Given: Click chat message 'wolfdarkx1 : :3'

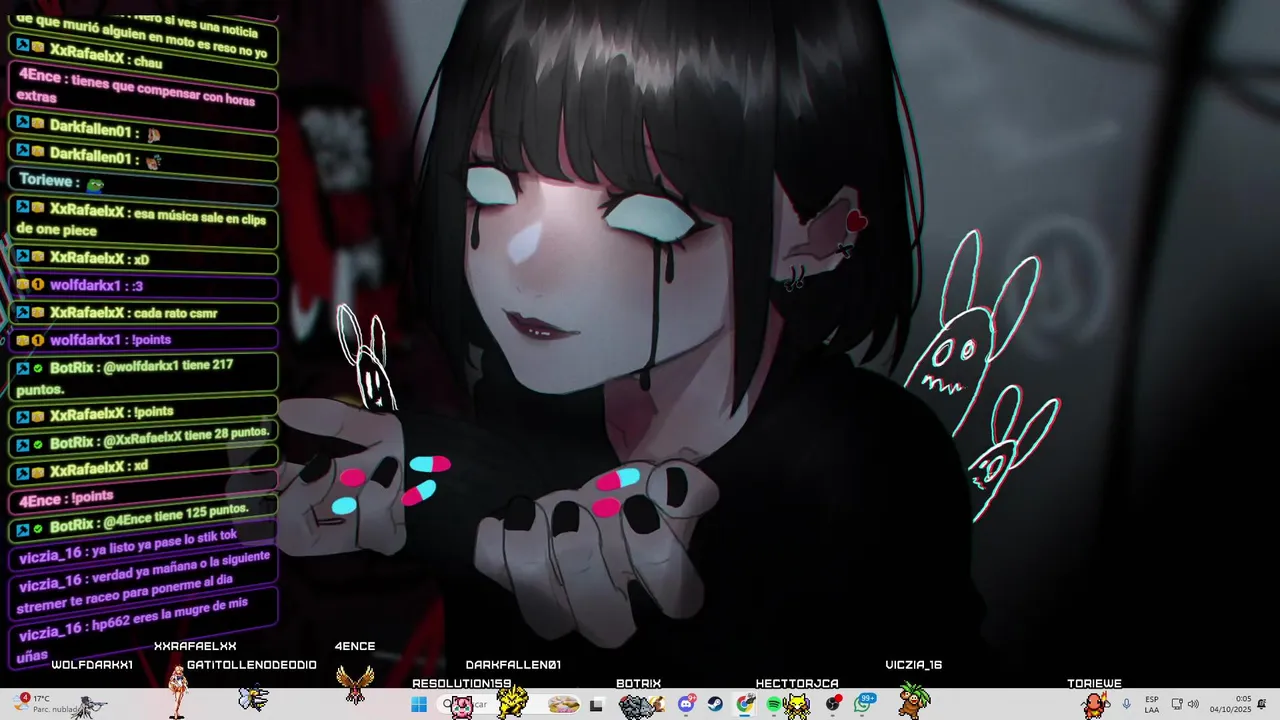Looking at the screenshot, I should point(143,286).
